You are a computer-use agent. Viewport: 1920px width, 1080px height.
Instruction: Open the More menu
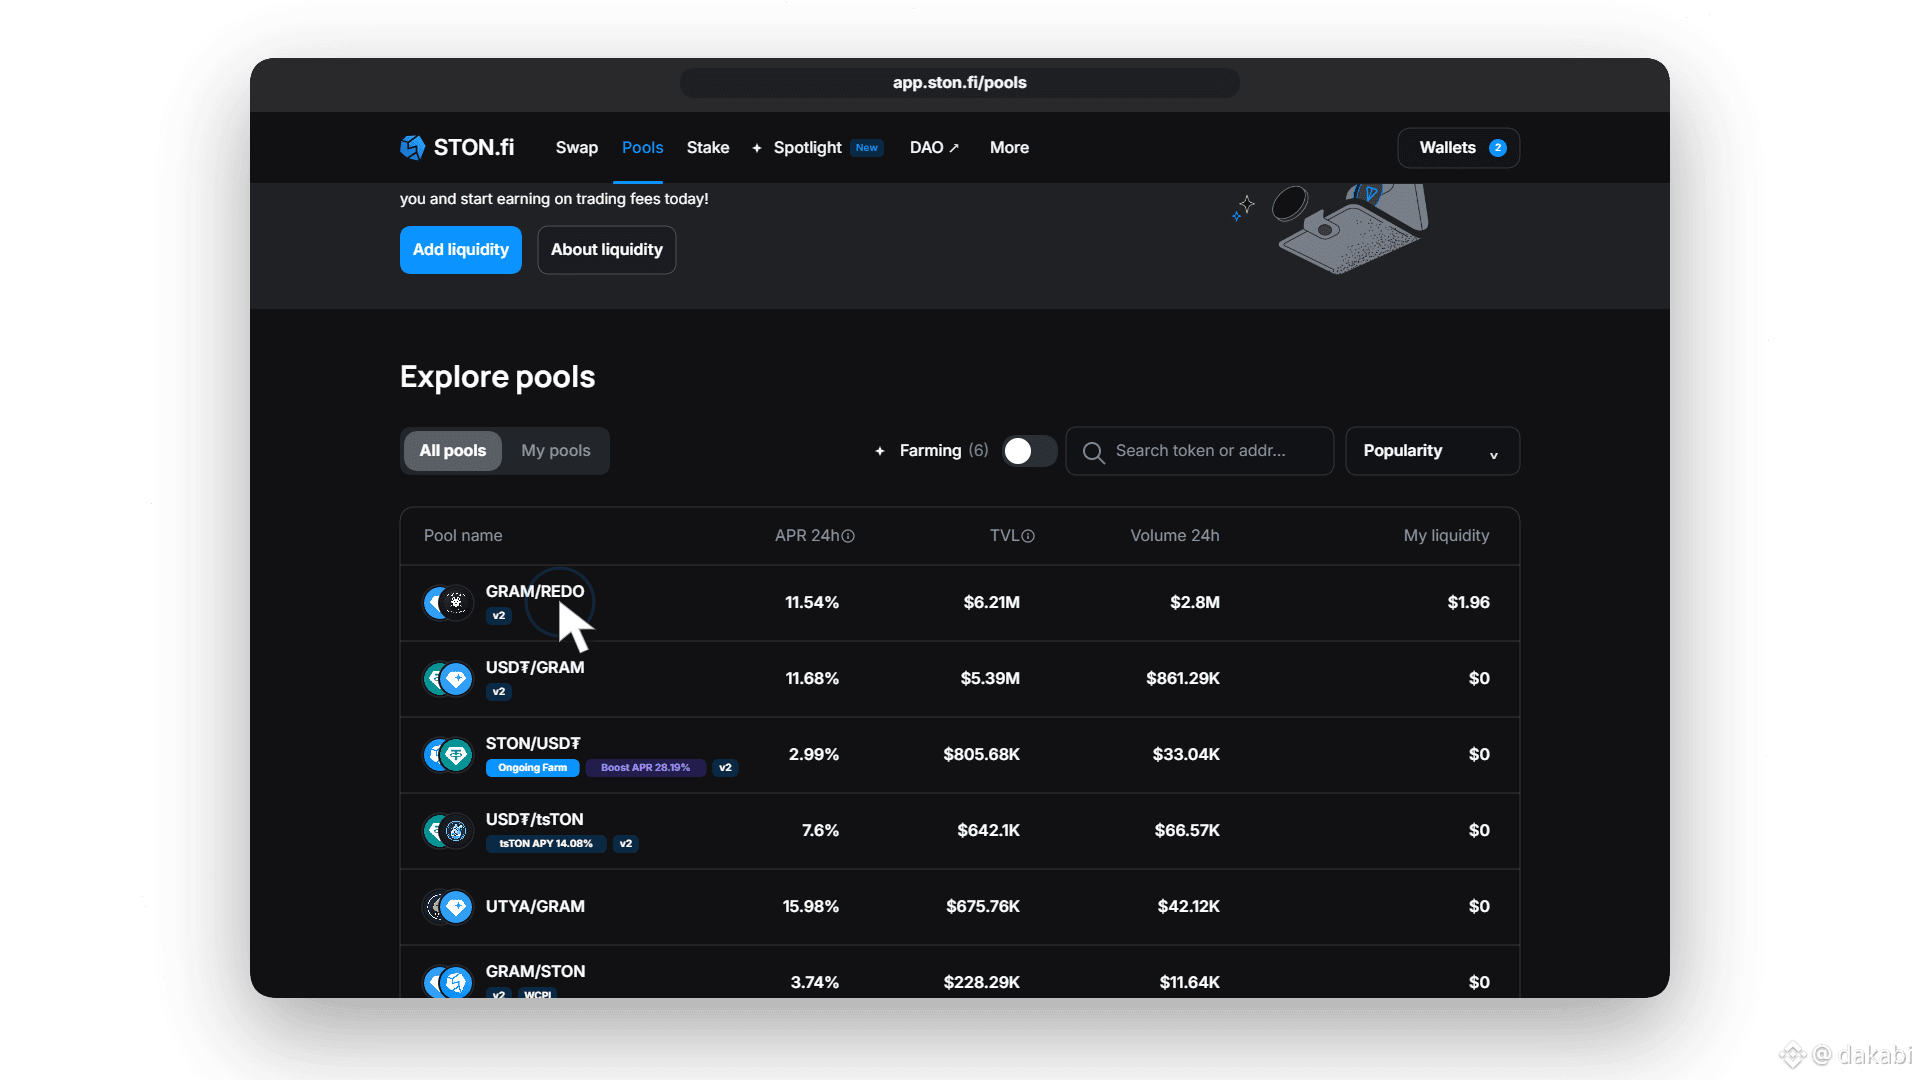(1009, 148)
